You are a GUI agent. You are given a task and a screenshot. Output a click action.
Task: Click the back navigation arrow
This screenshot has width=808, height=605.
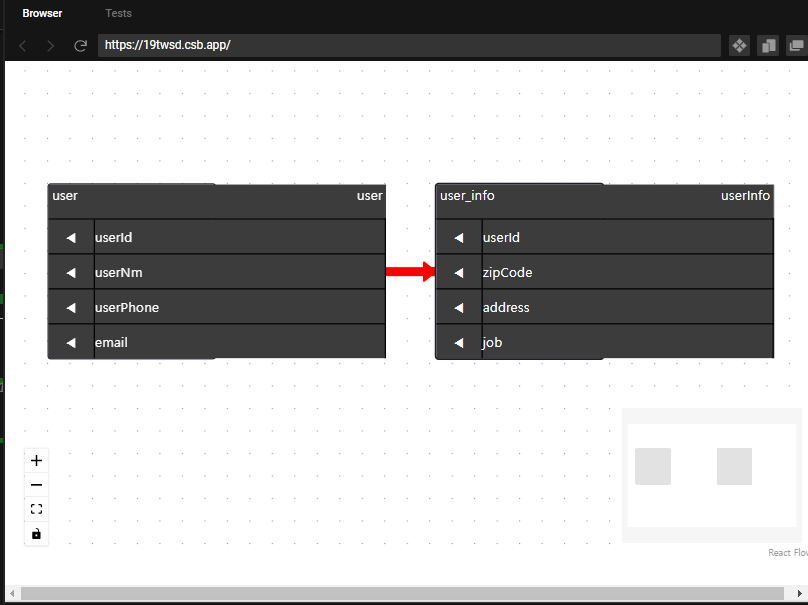(x=22, y=45)
